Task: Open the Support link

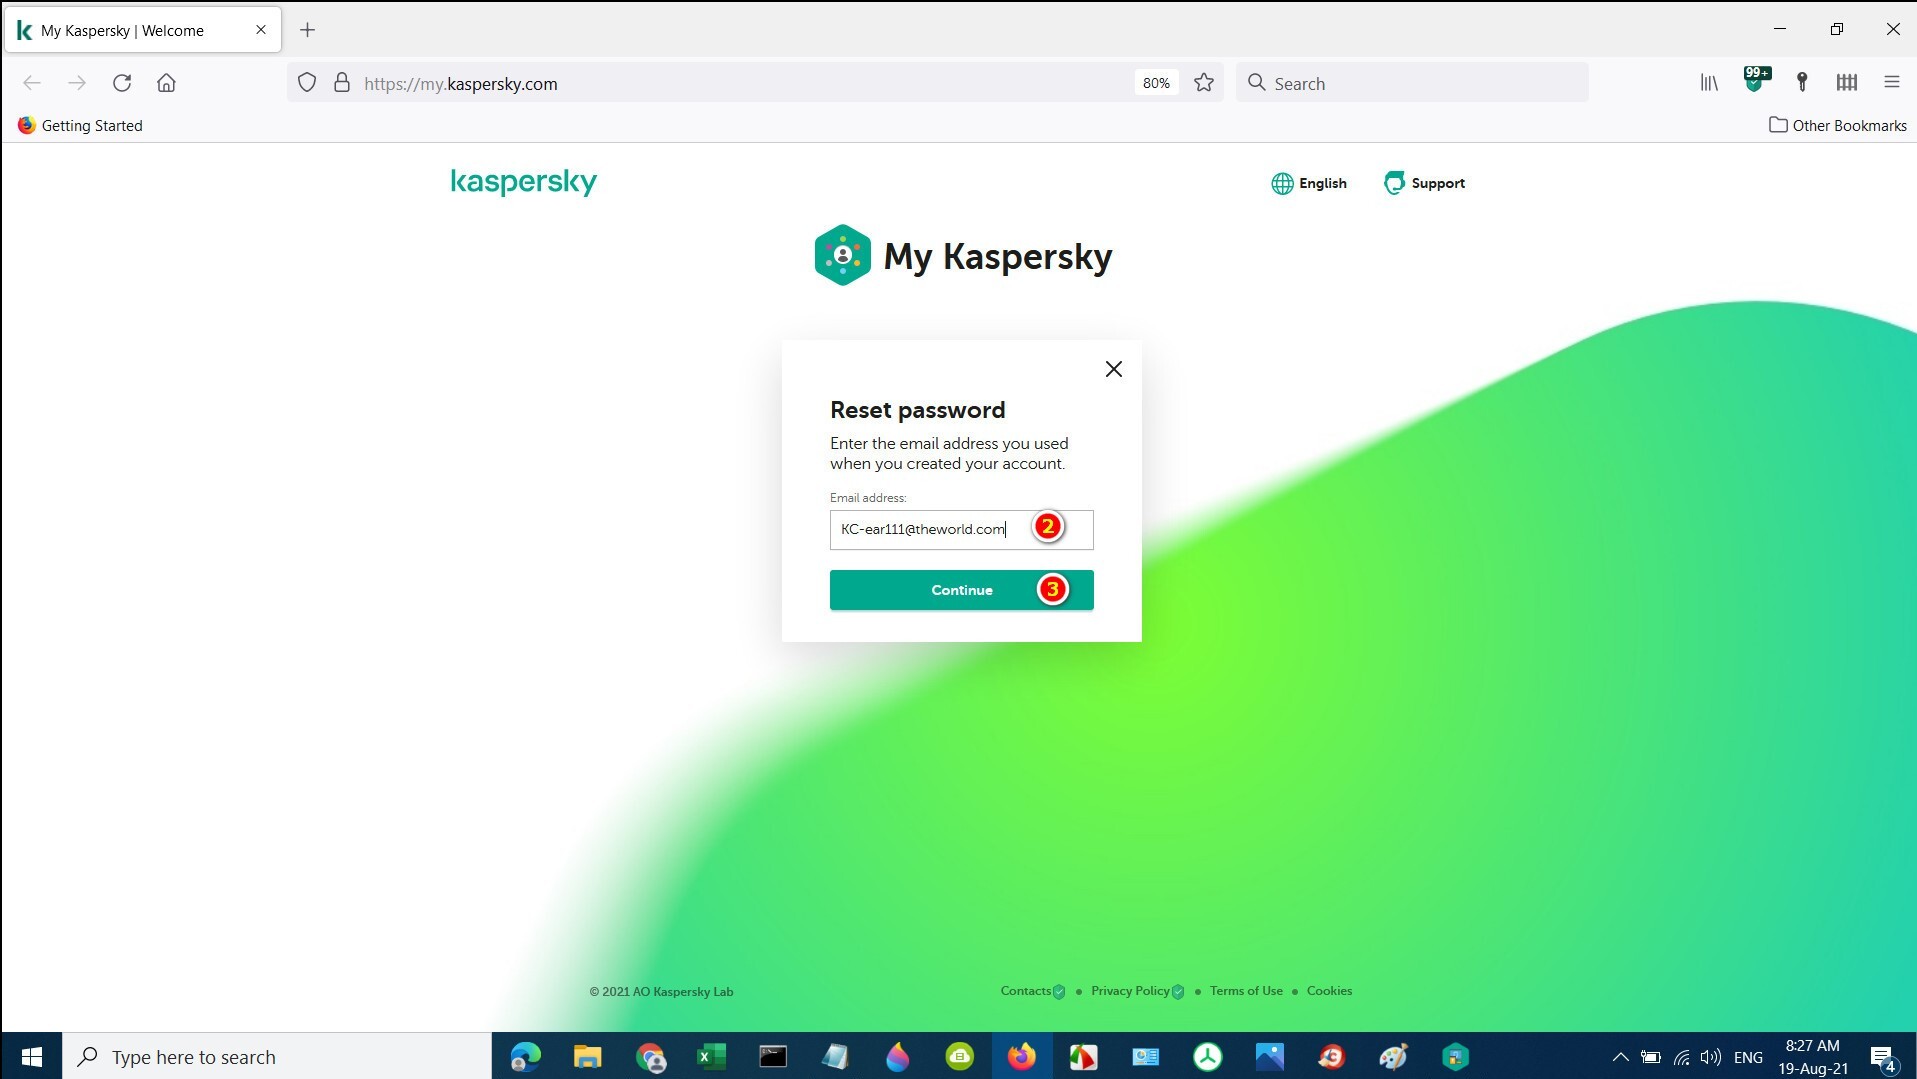Action: click(x=1424, y=183)
